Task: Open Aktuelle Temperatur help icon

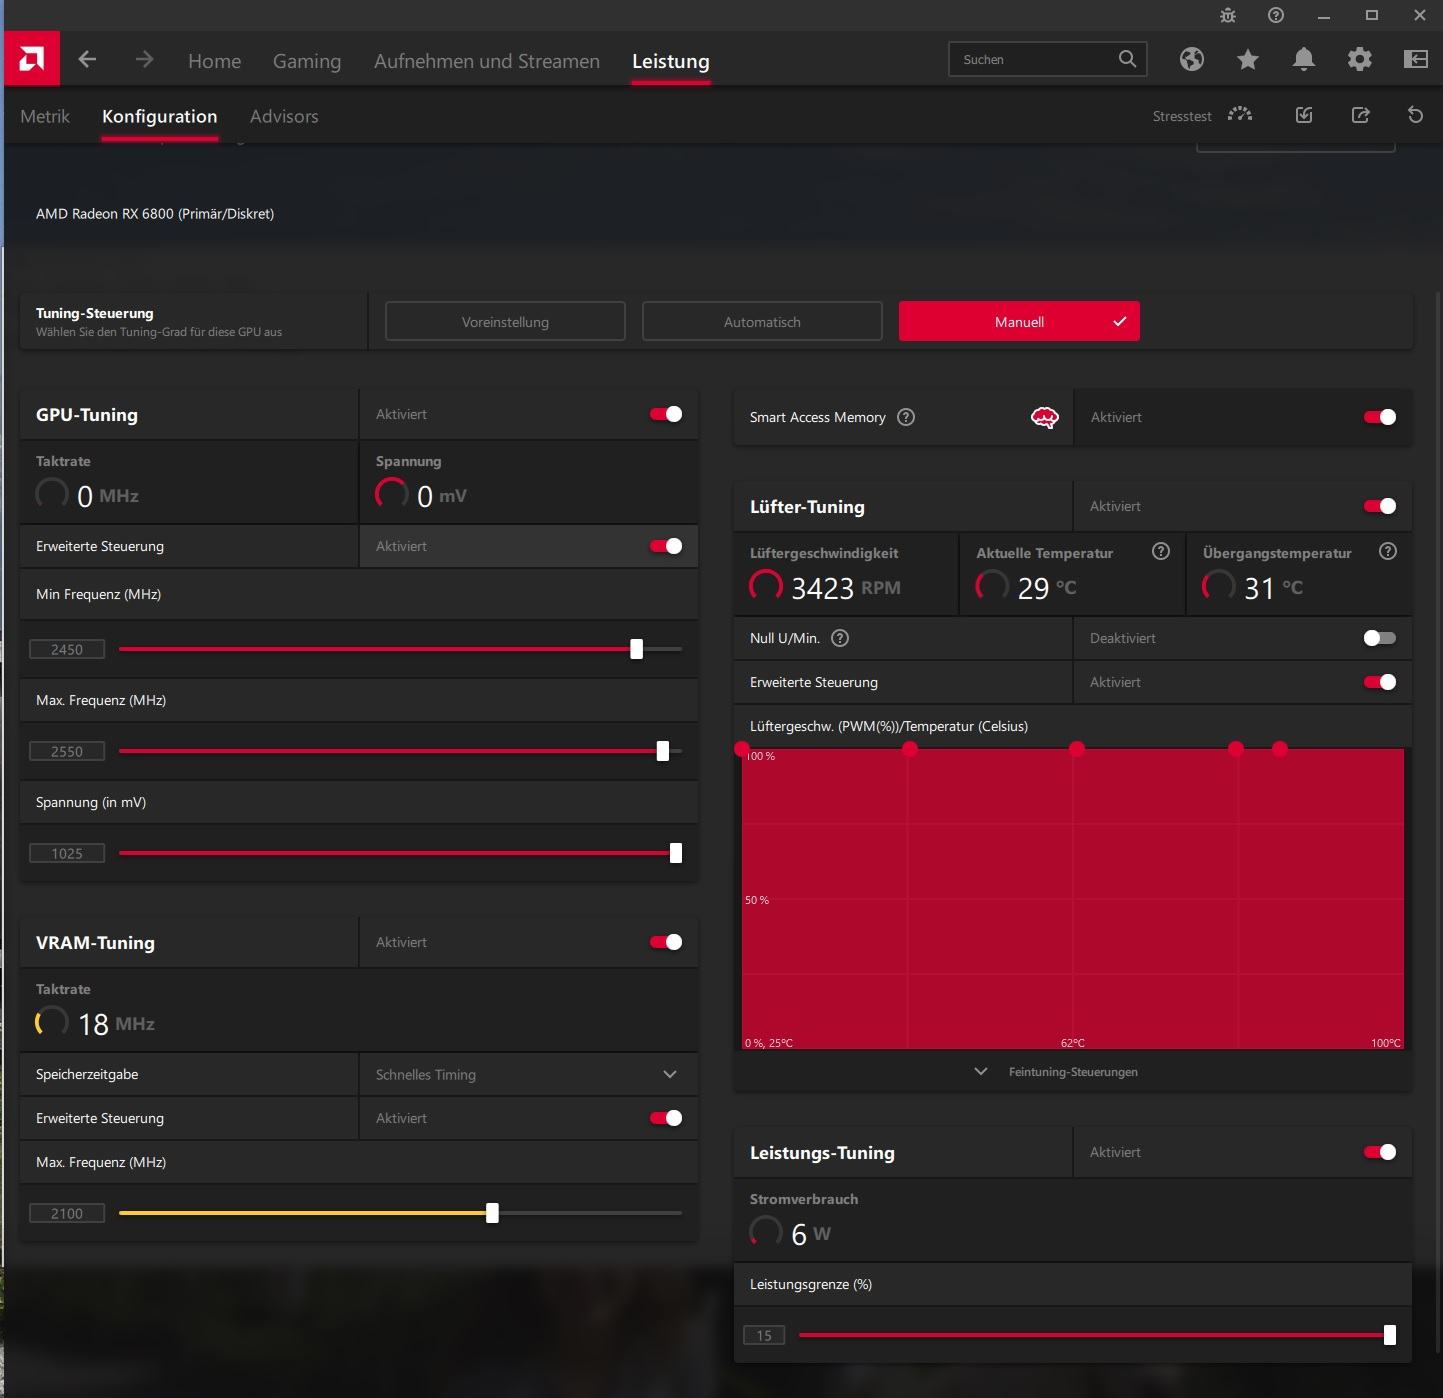Action: [1160, 551]
